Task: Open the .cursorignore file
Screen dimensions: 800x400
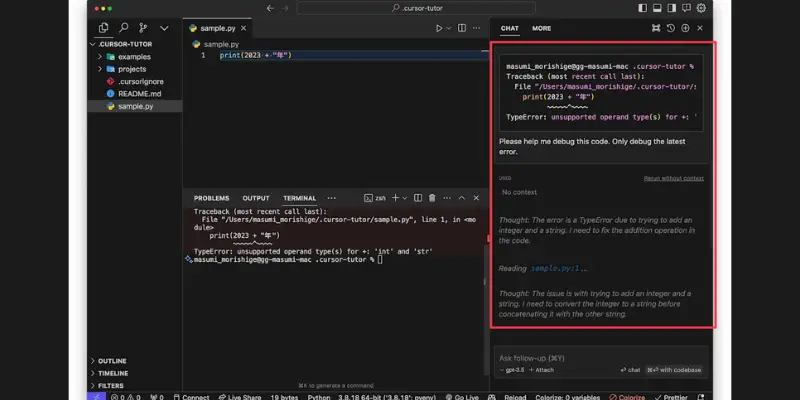Action: coord(135,82)
